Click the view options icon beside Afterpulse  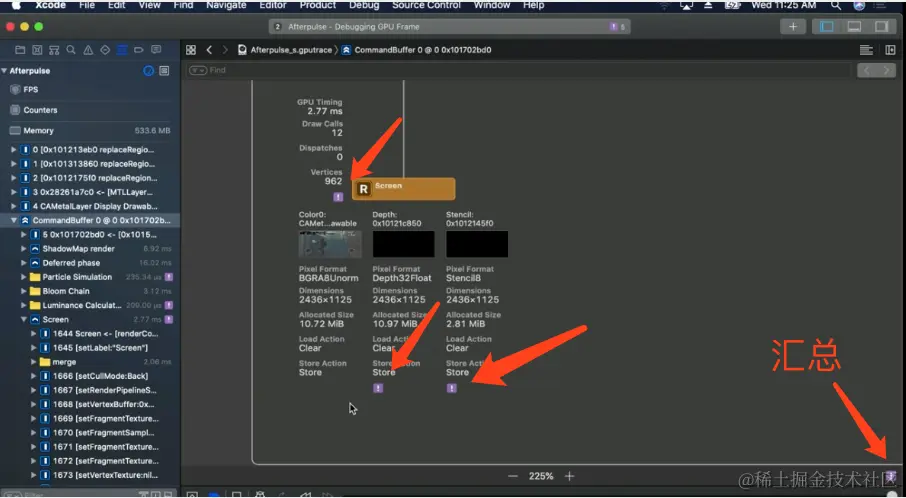[x=164, y=70]
